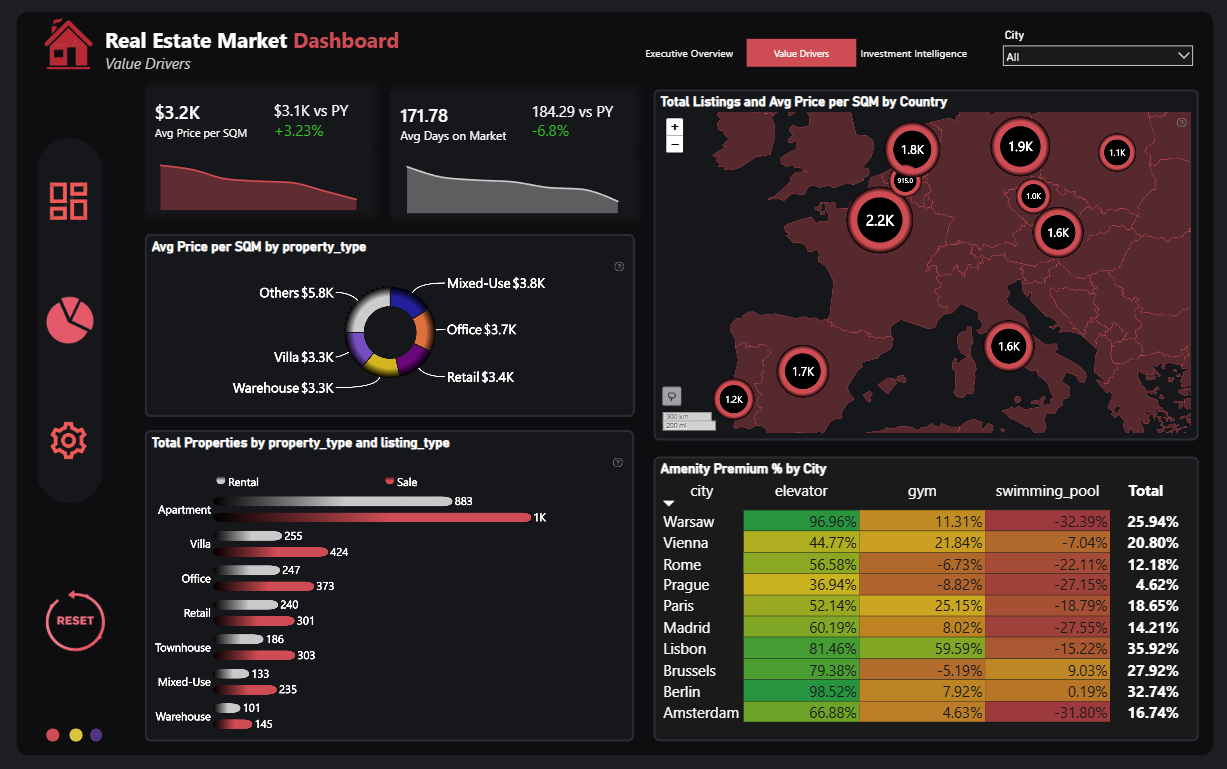This screenshot has width=1227, height=769.
Task: Click the 1.1K map bubble
Action: [x=1117, y=153]
